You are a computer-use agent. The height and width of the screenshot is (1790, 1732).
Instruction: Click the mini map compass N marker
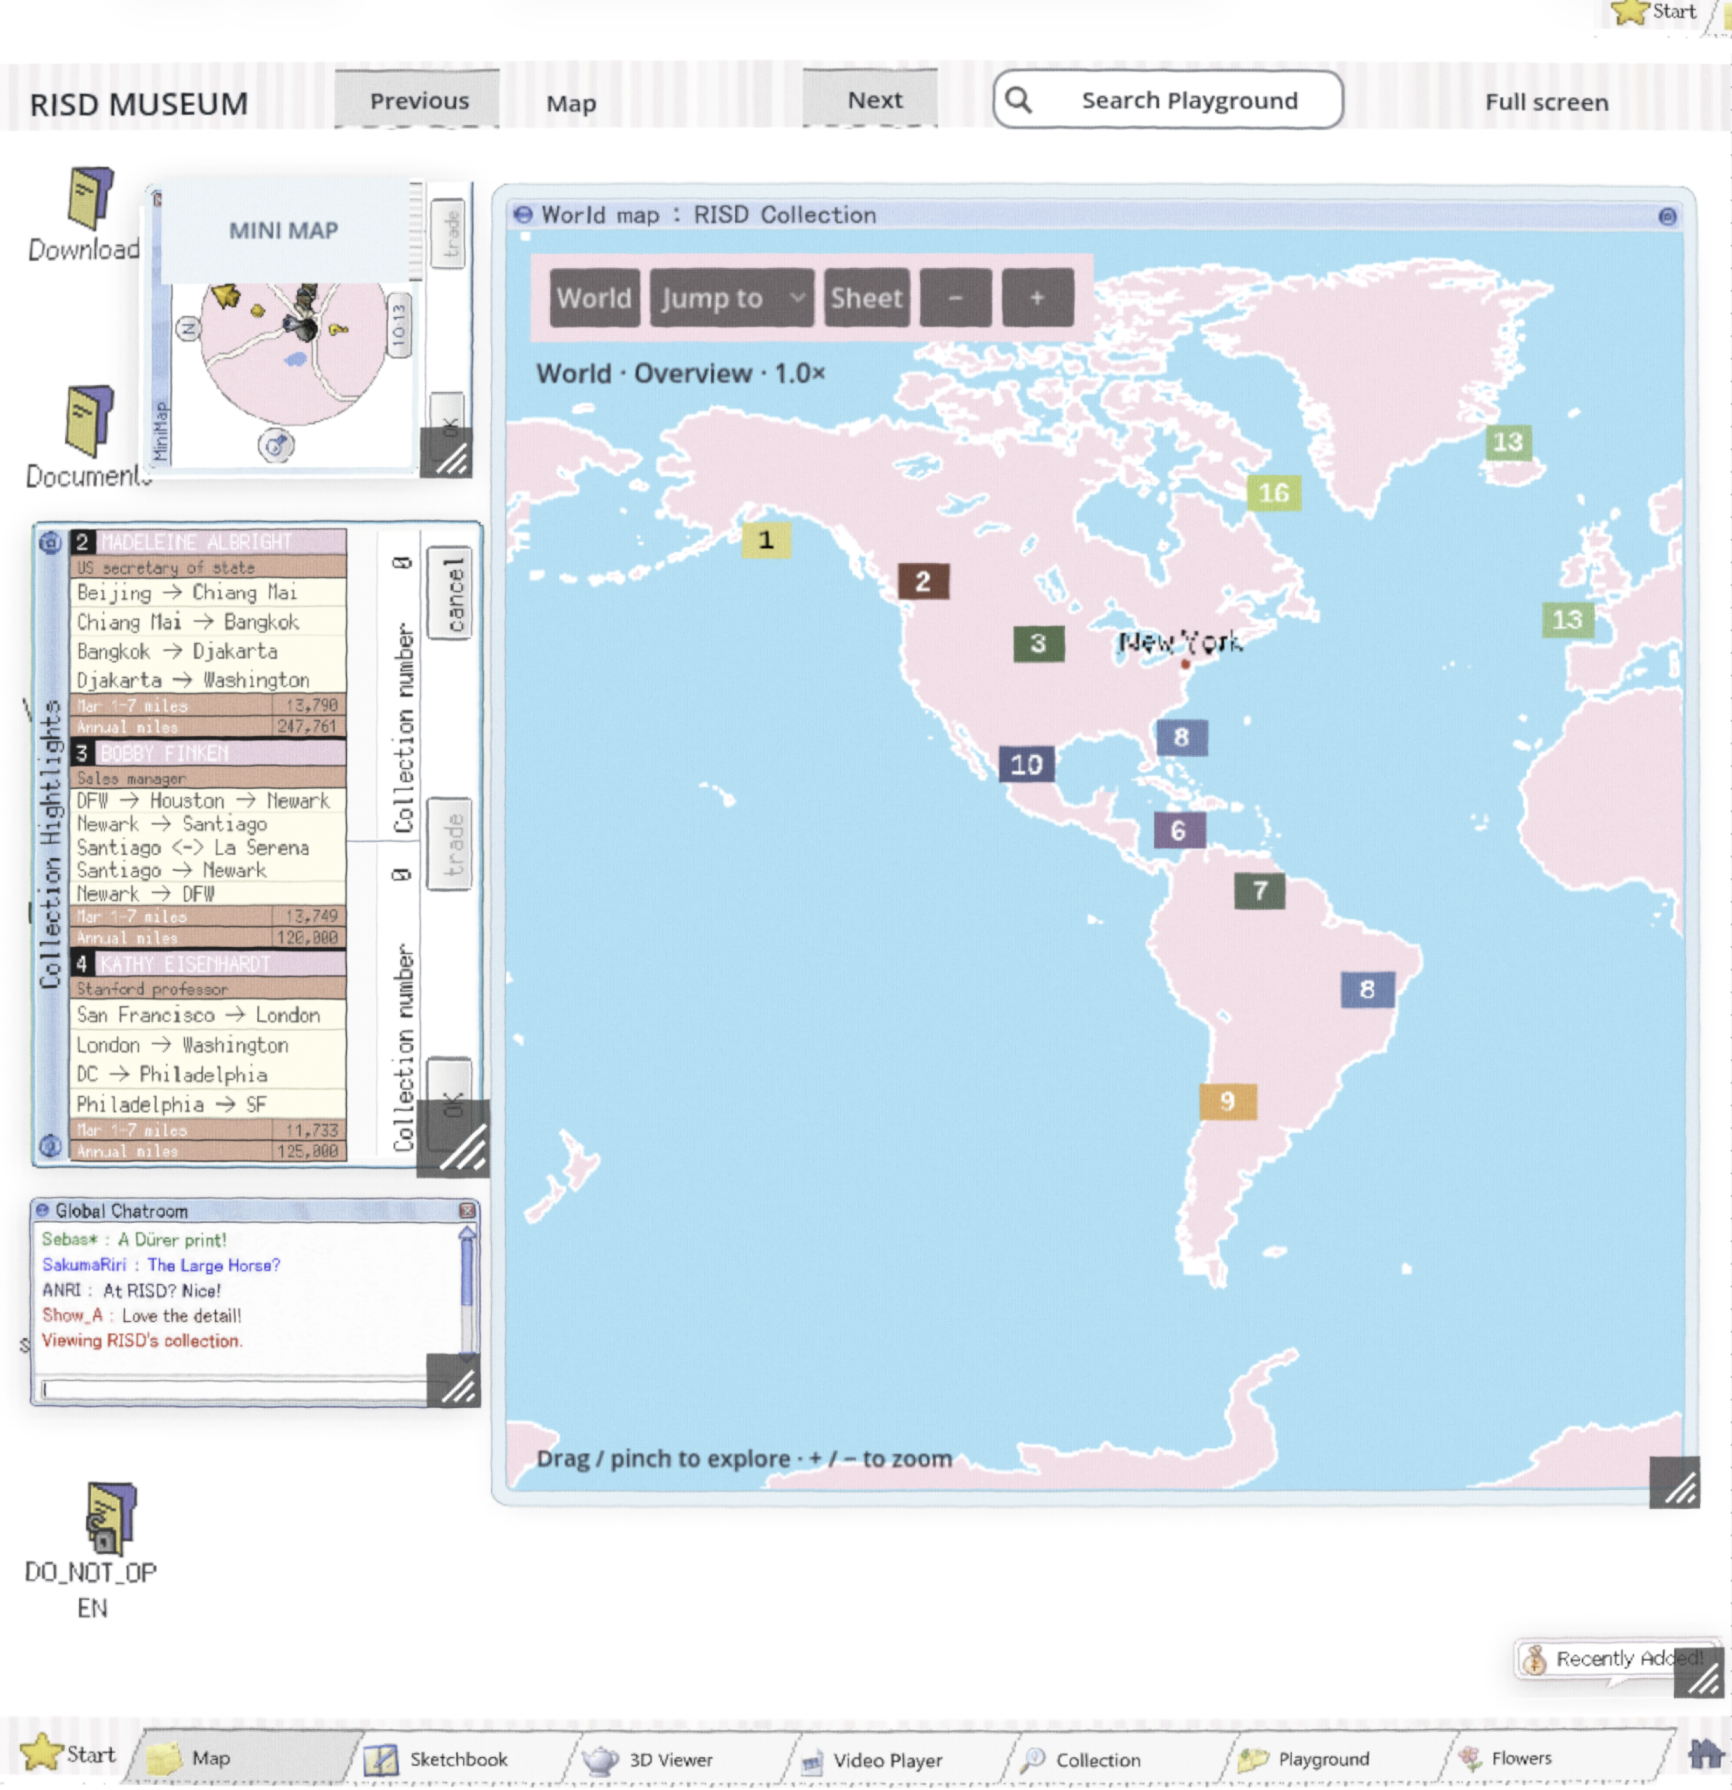(x=187, y=328)
